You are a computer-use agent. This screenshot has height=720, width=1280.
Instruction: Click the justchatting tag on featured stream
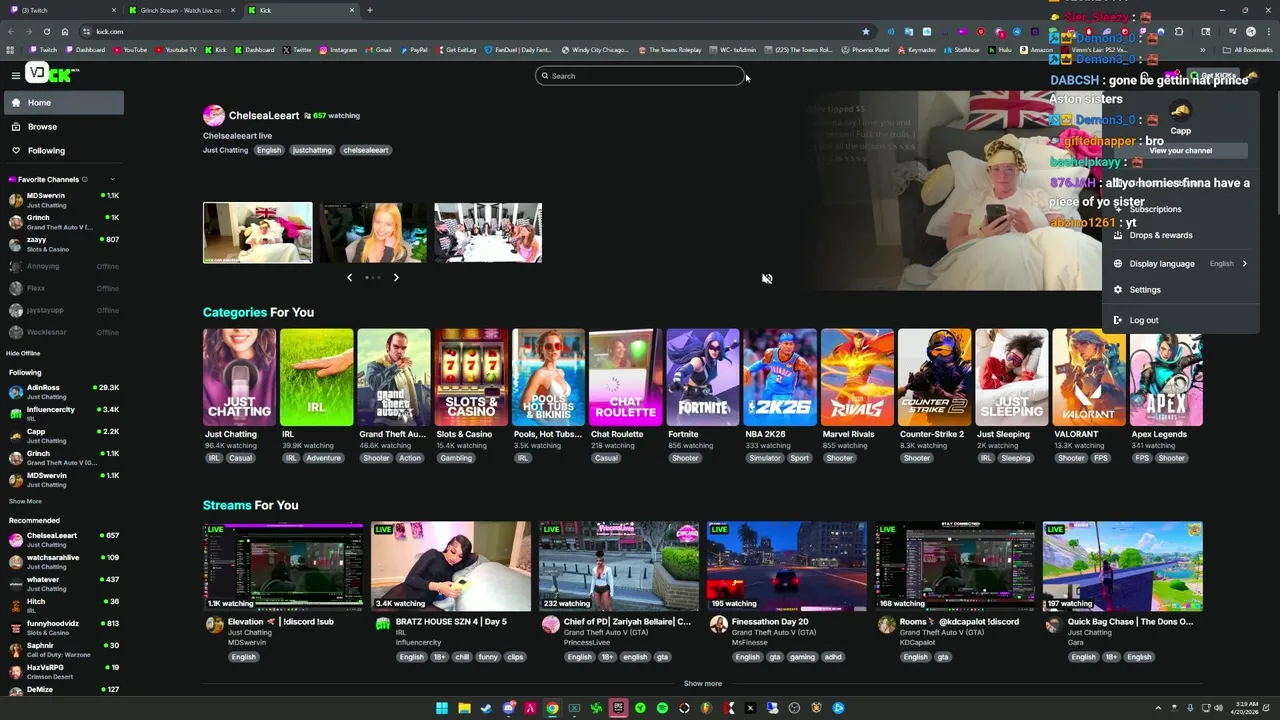point(312,150)
